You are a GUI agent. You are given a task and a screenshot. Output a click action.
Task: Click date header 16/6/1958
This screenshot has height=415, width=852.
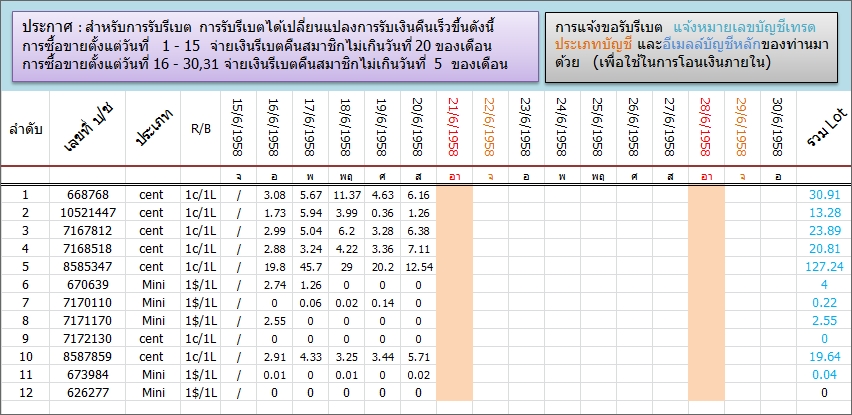(x=274, y=128)
